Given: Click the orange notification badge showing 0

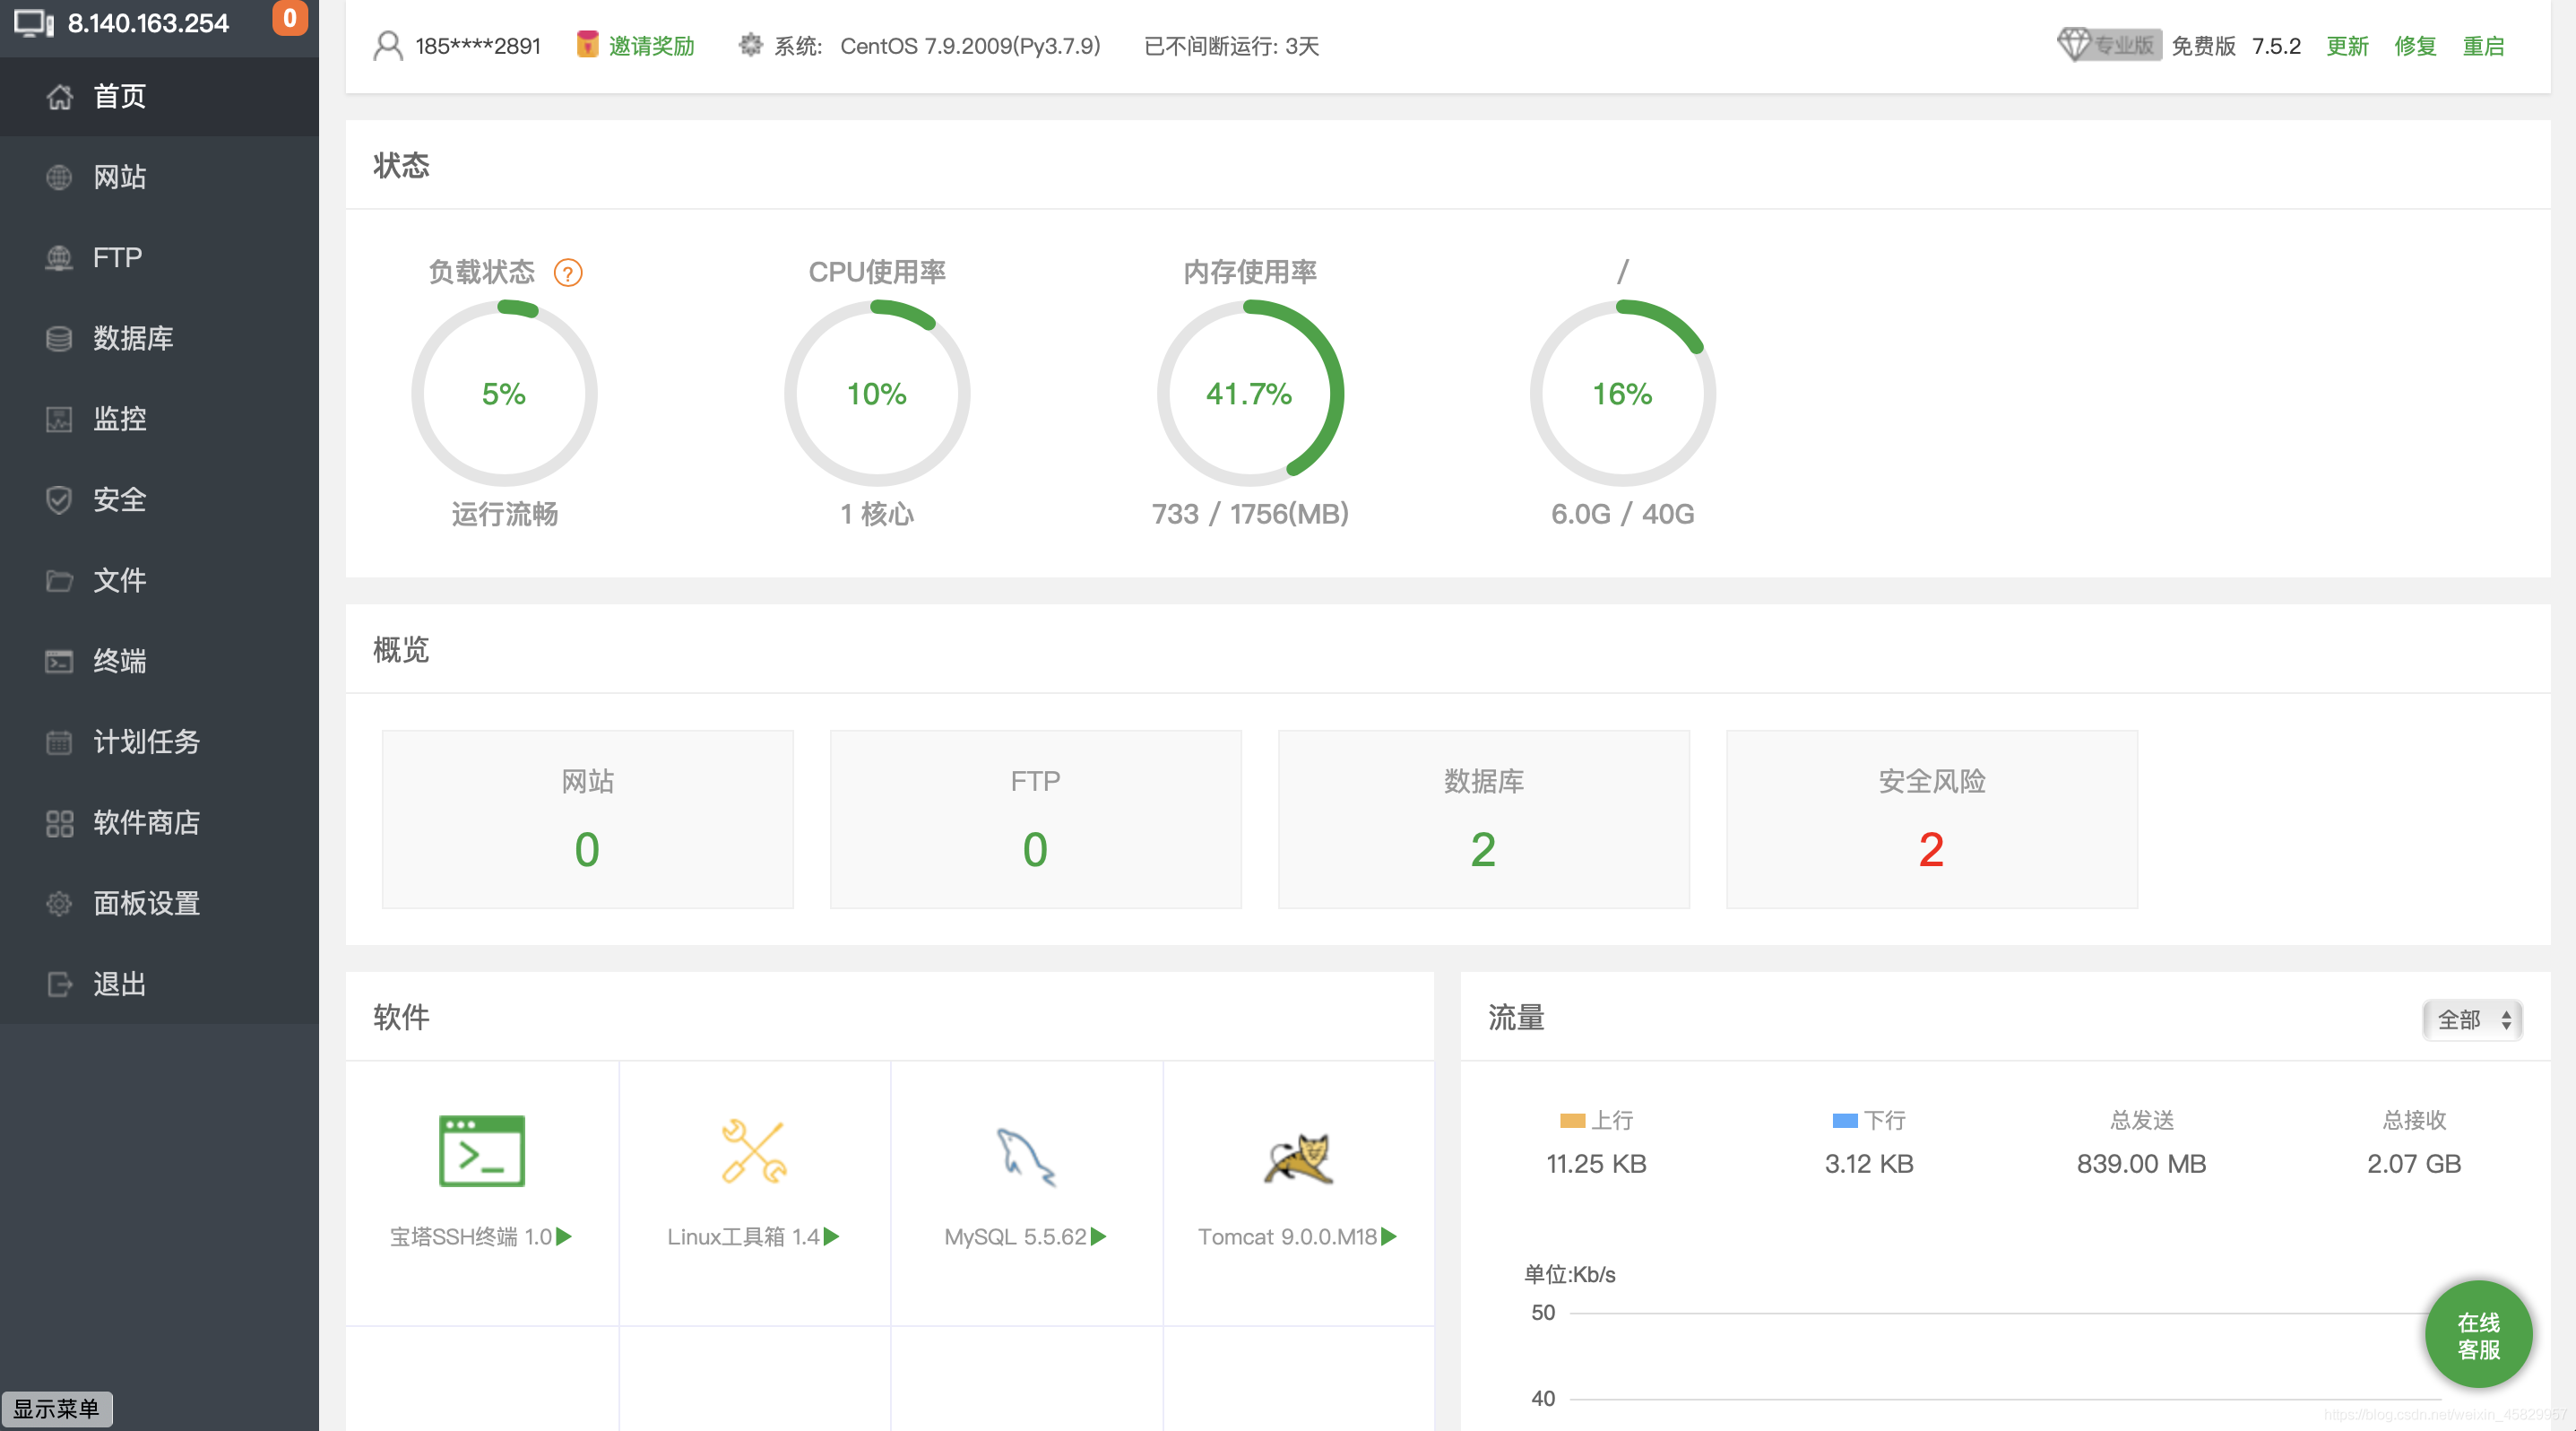Looking at the screenshot, I should [290, 18].
